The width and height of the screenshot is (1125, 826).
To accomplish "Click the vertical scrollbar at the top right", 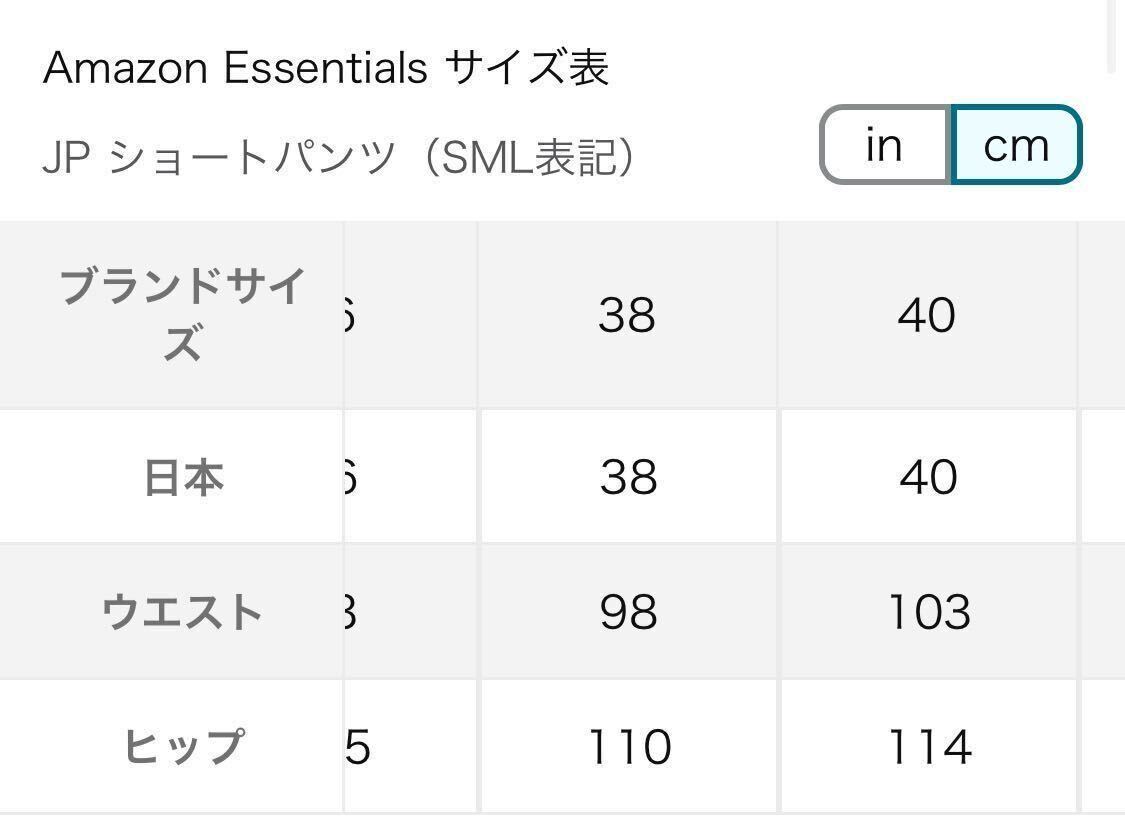I will [x=1111, y=35].
